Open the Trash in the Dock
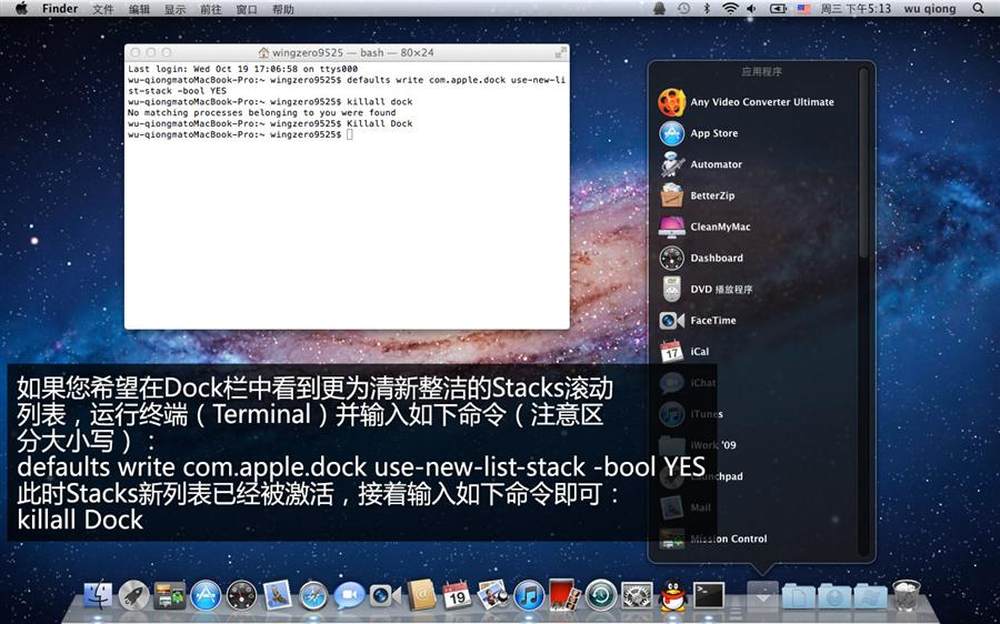 [x=906, y=595]
